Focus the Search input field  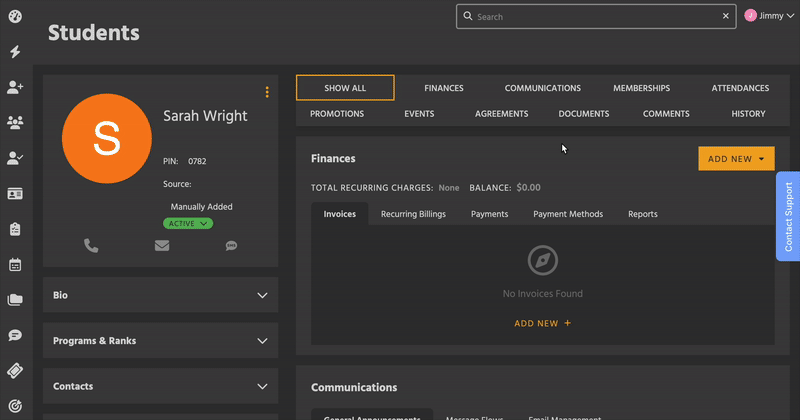pos(596,16)
